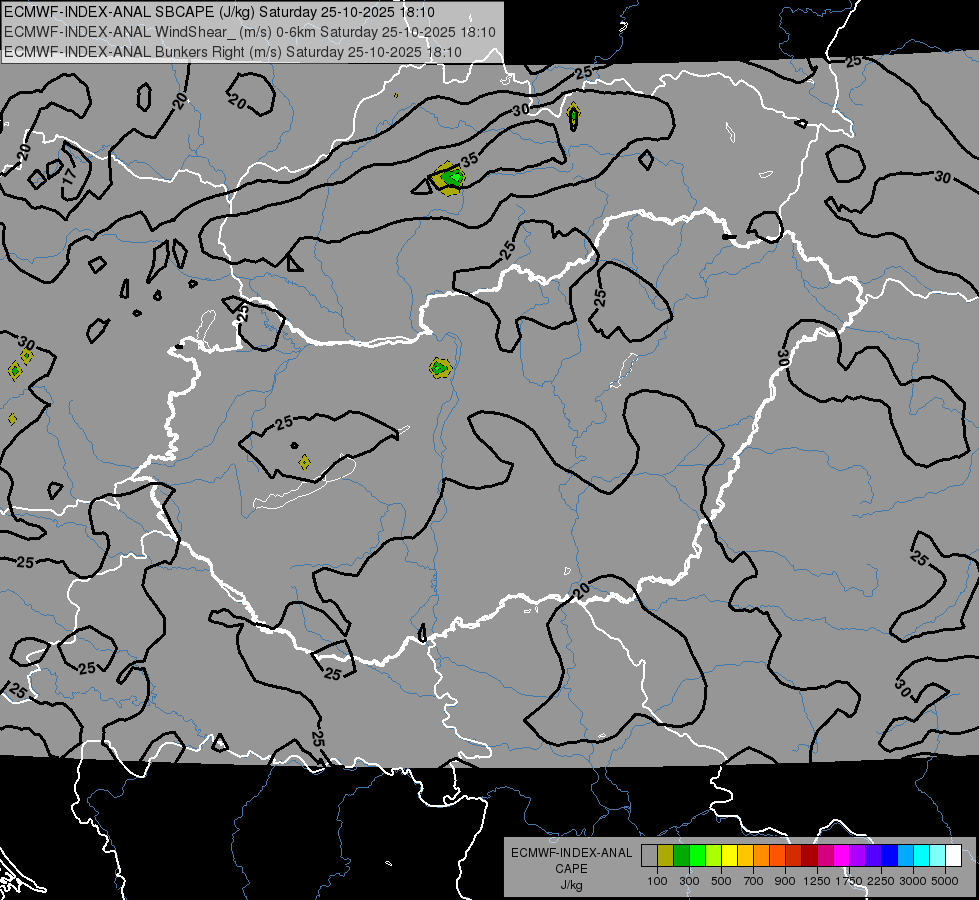Click the bright magenta legend swatch

point(842,855)
